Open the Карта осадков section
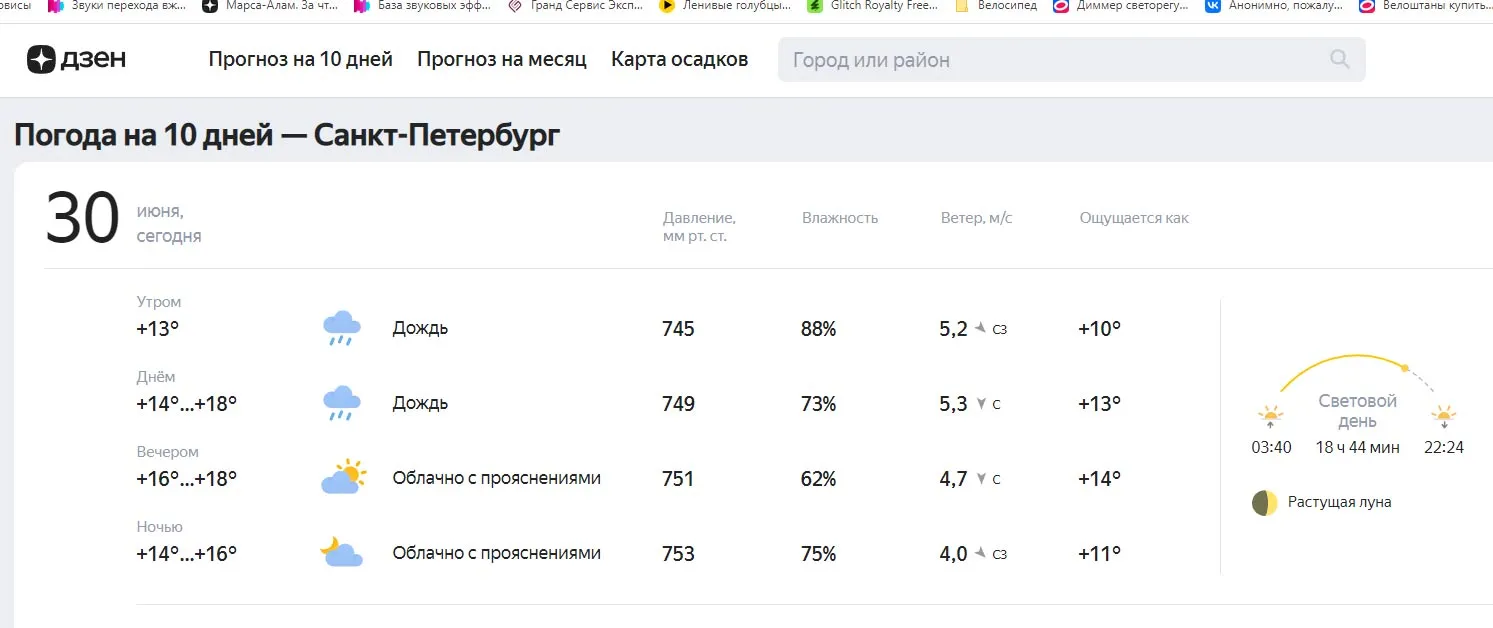Screen dimensions: 1493x628 click(680, 59)
